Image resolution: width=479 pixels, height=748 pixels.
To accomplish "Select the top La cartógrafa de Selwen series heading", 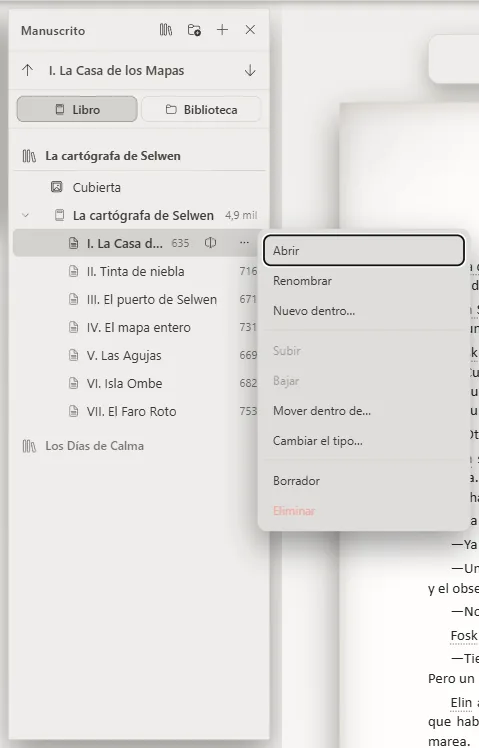I will 139,156.
